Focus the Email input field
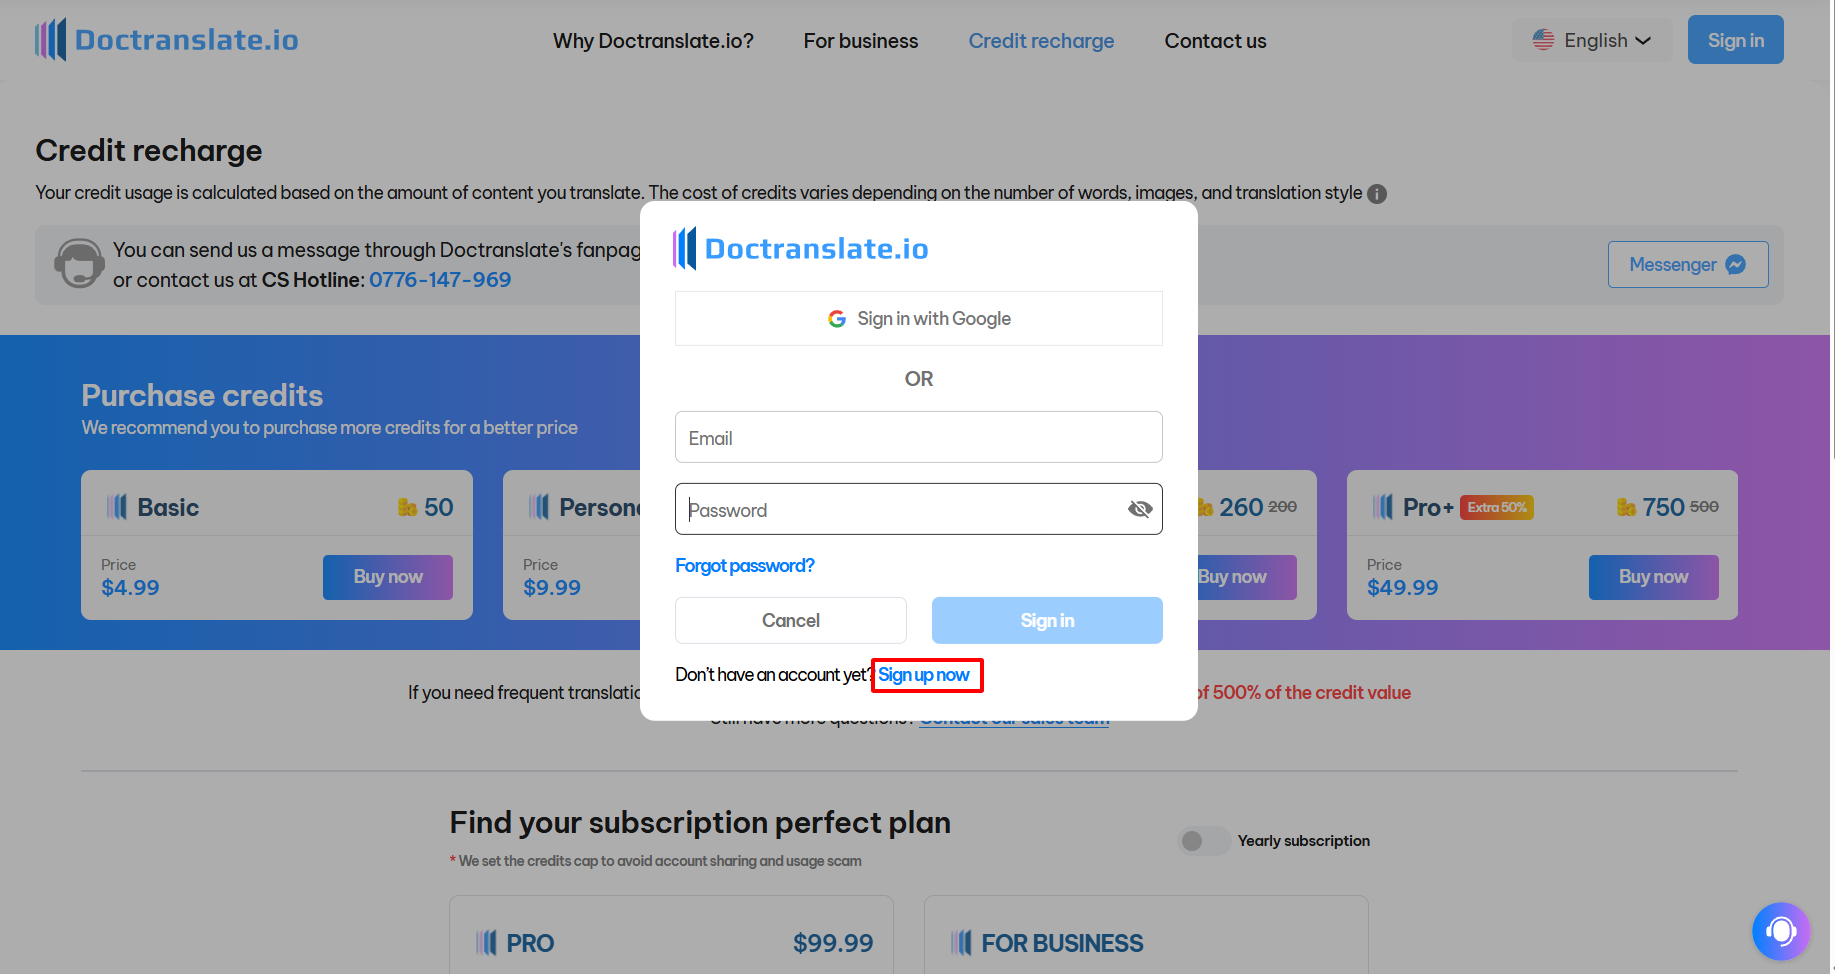This screenshot has width=1835, height=974. [x=918, y=438]
